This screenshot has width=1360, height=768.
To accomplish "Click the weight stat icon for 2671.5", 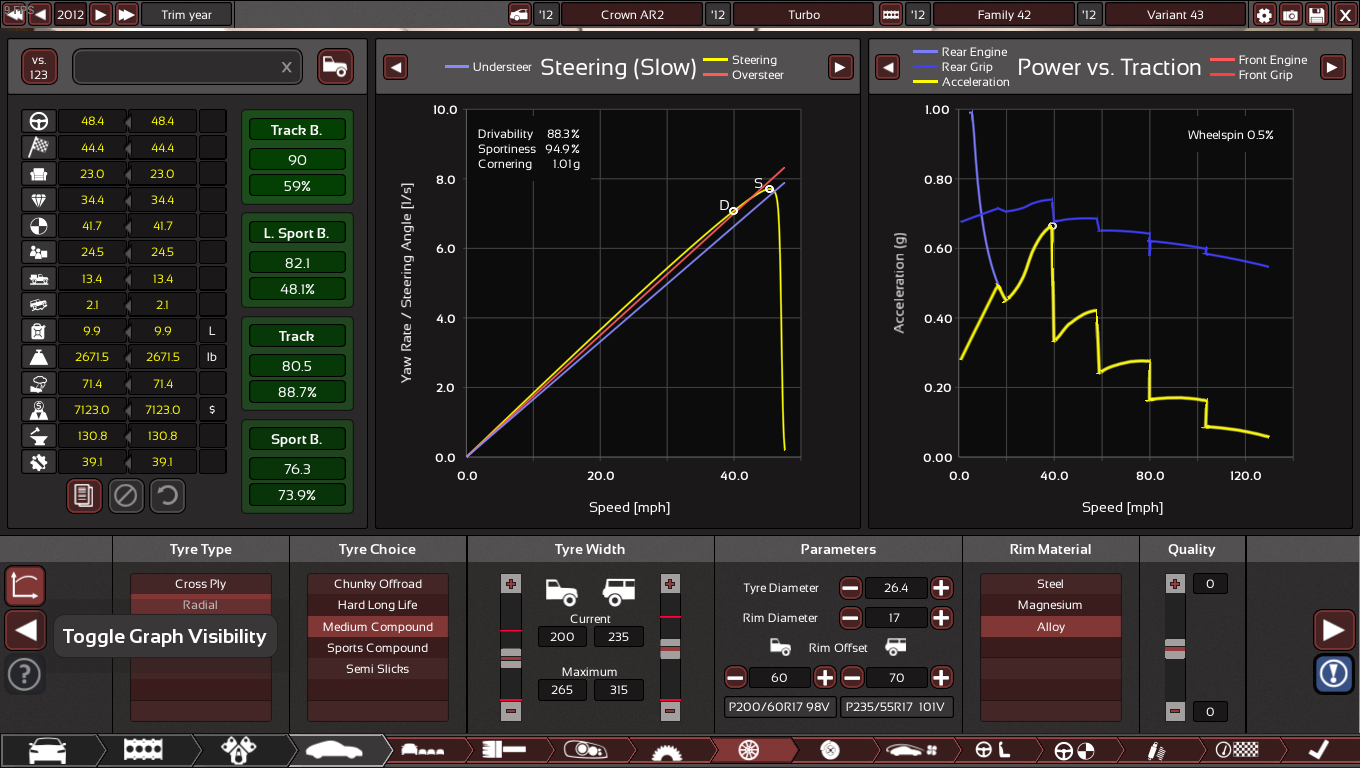I will [x=39, y=357].
